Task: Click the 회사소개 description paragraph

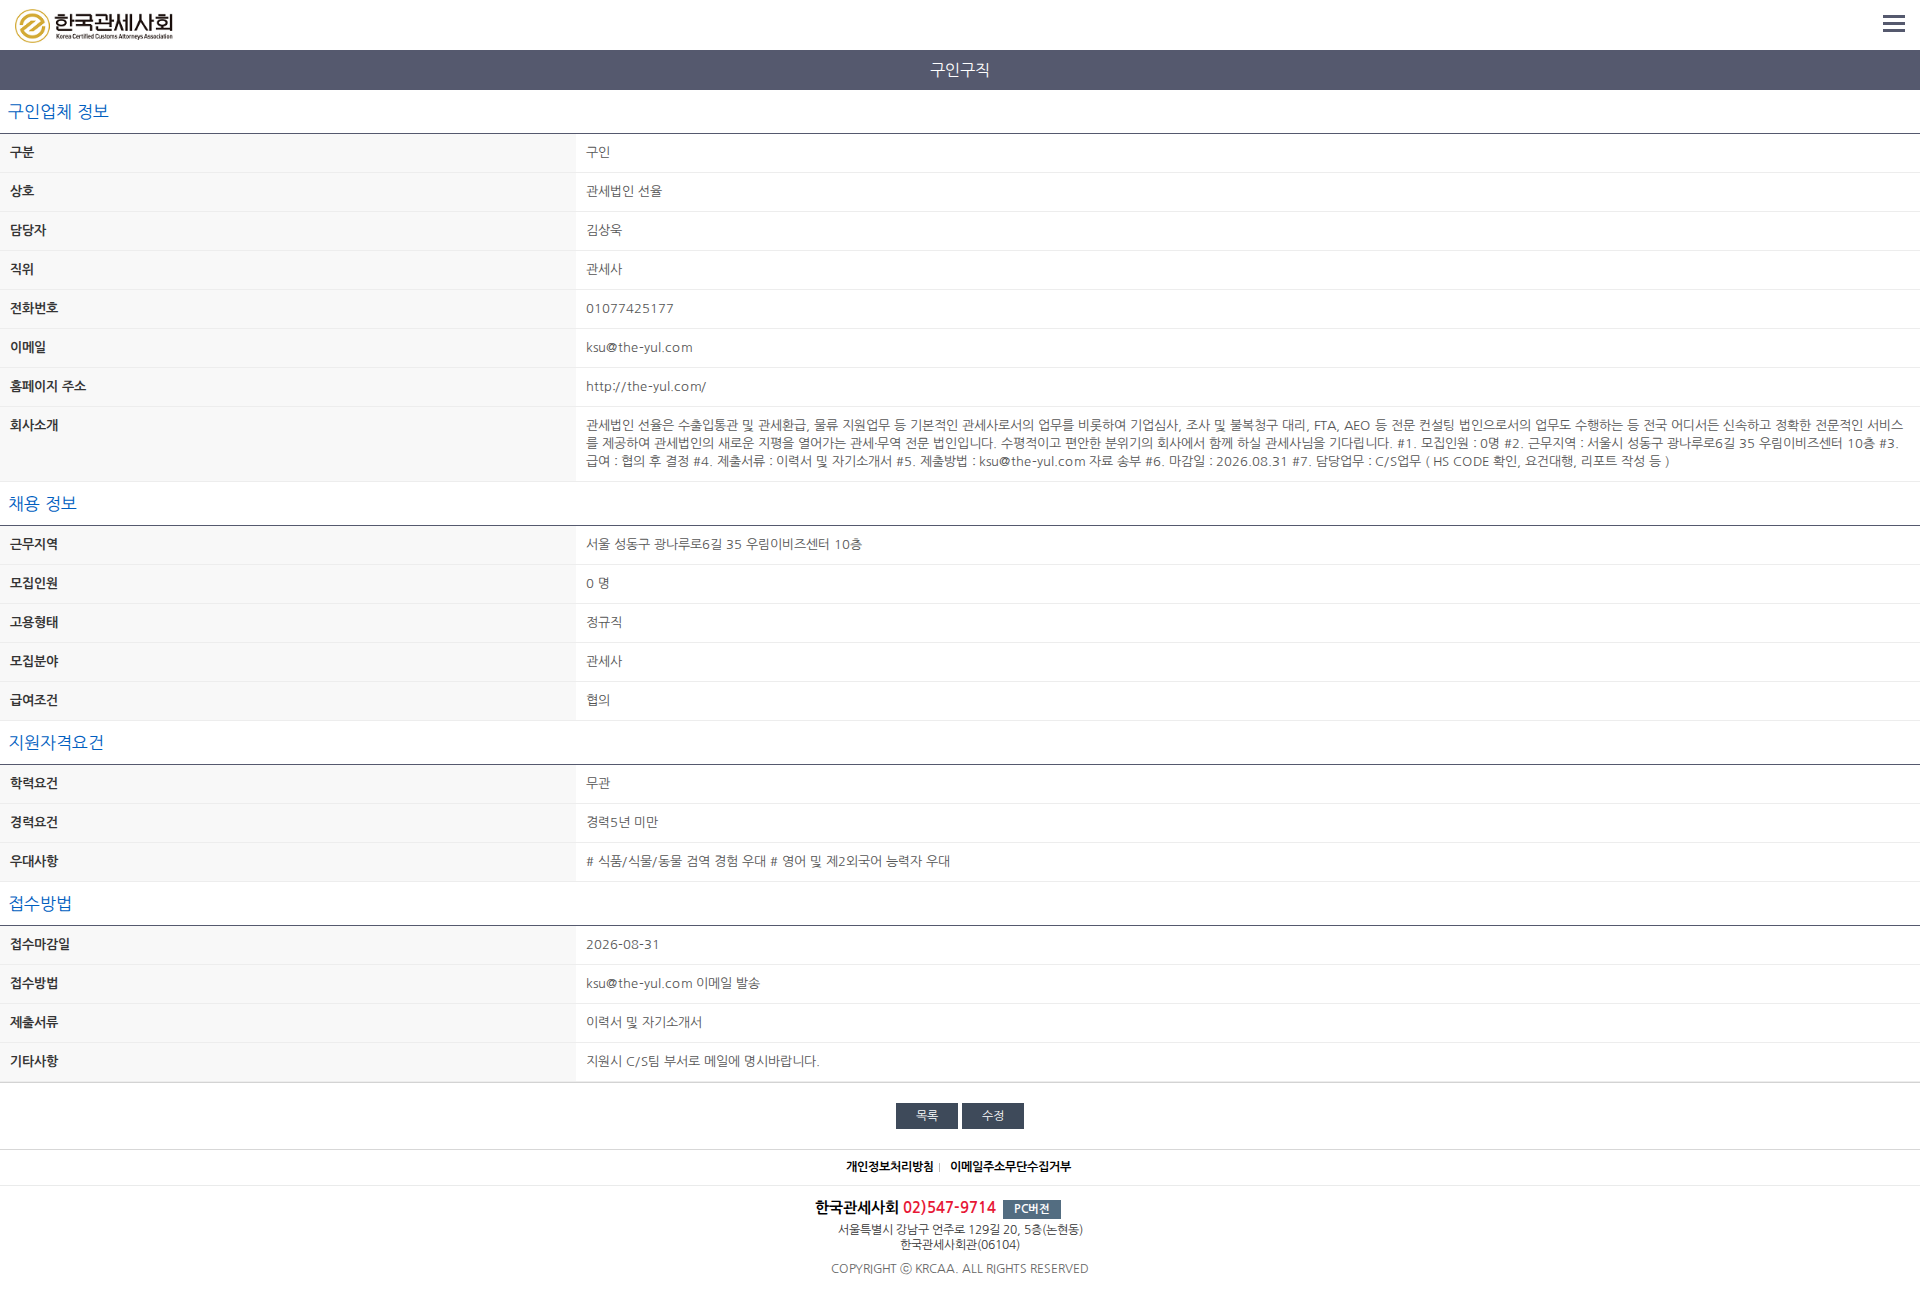Action: [x=1244, y=444]
